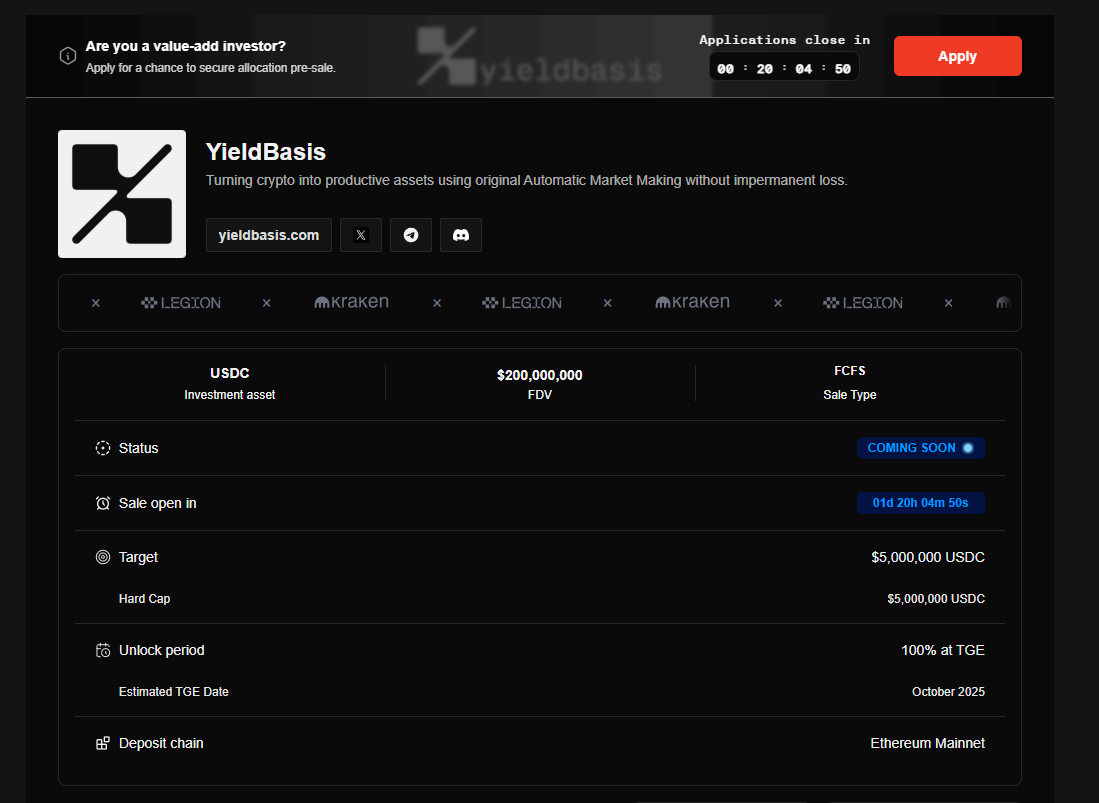Viewport: 1099px width, 803px height.
Task: Click 'Apply for a chance to secure allocation' text
Action: click(x=211, y=68)
